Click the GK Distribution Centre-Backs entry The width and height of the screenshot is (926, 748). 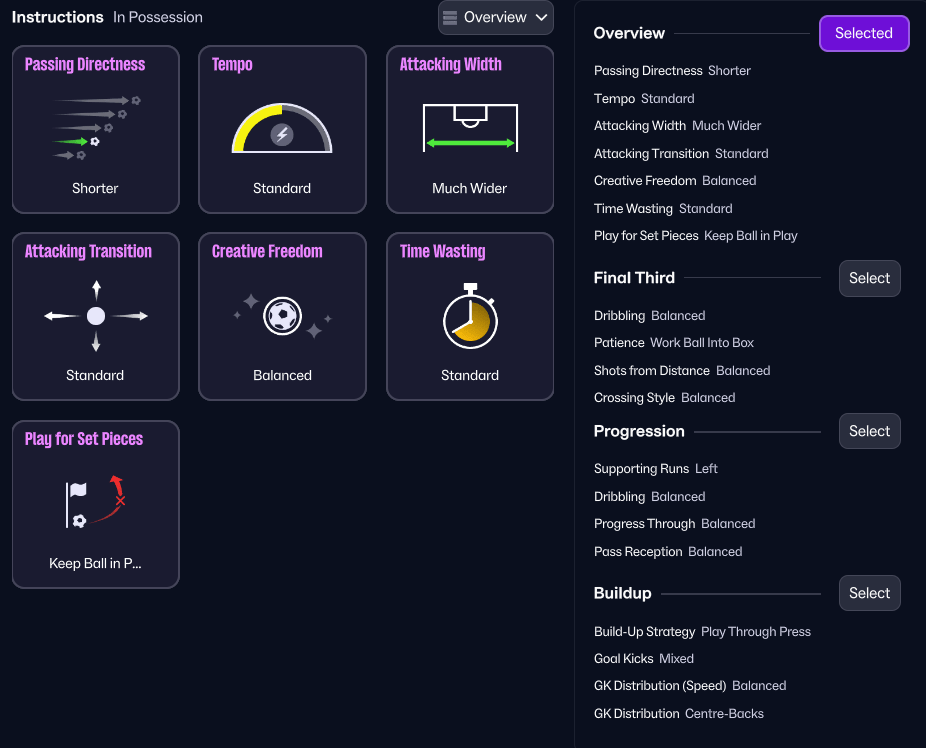pyautogui.click(x=678, y=714)
